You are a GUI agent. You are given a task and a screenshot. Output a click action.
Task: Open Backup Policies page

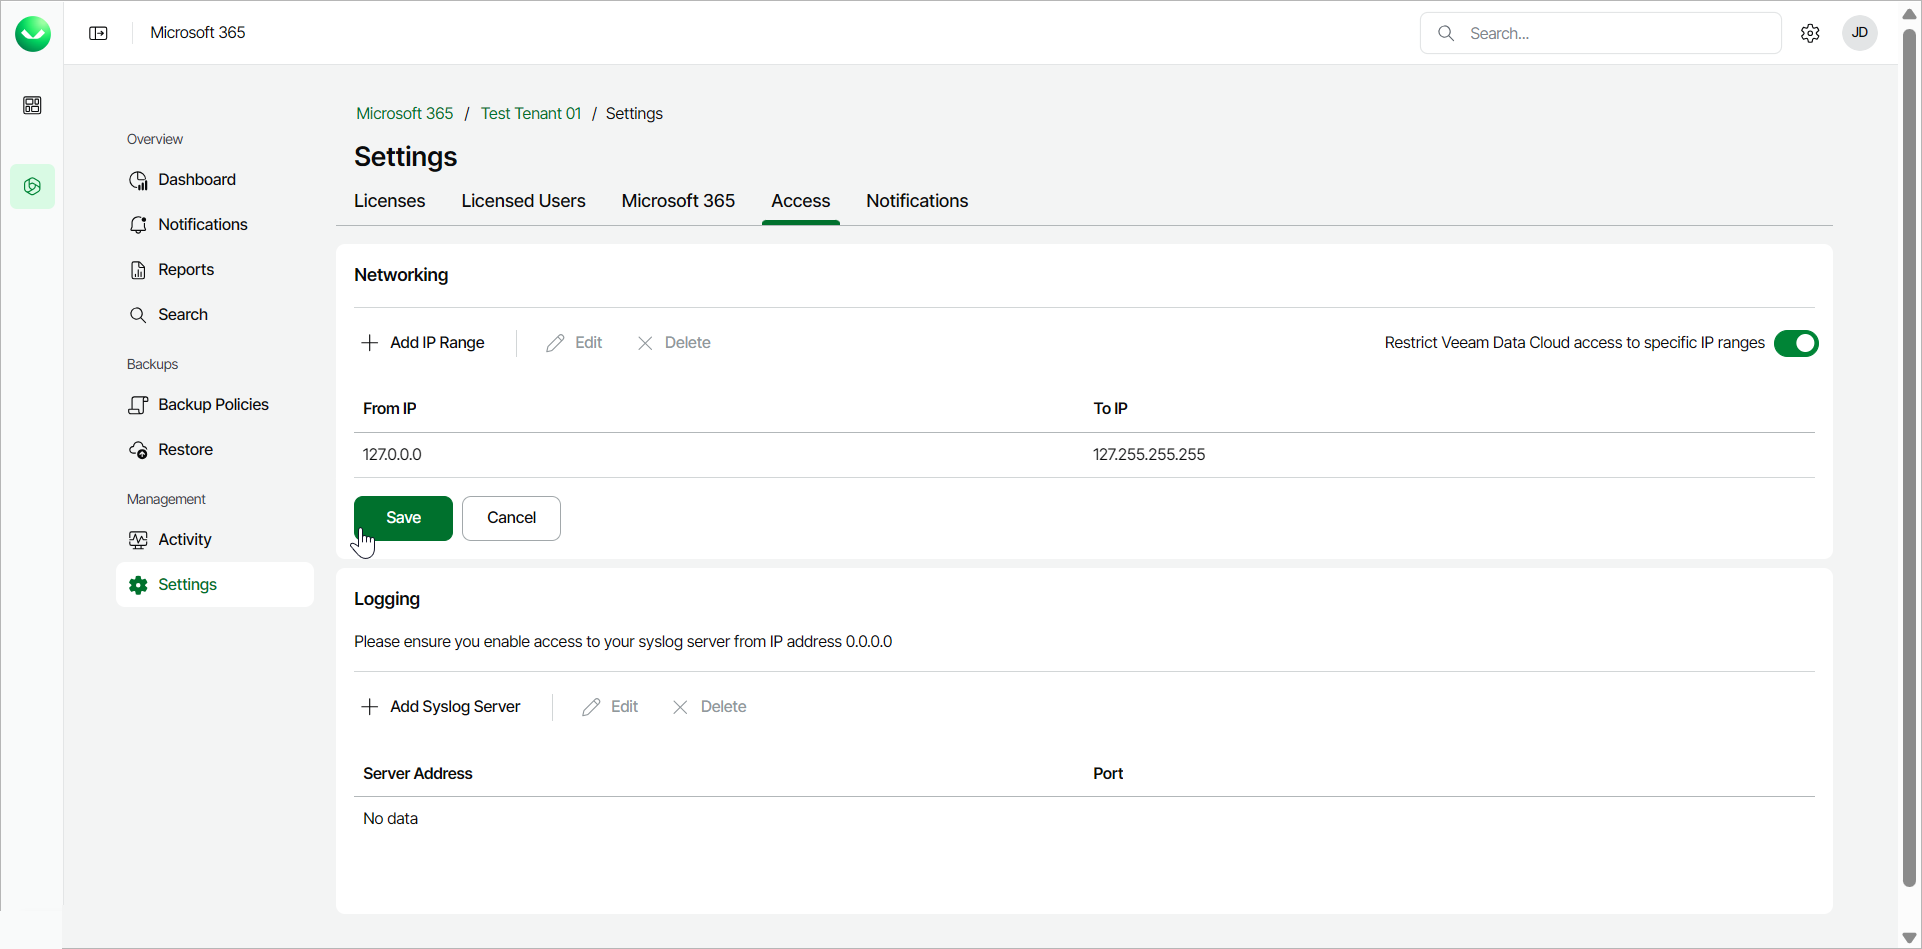(x=213, y=405)
